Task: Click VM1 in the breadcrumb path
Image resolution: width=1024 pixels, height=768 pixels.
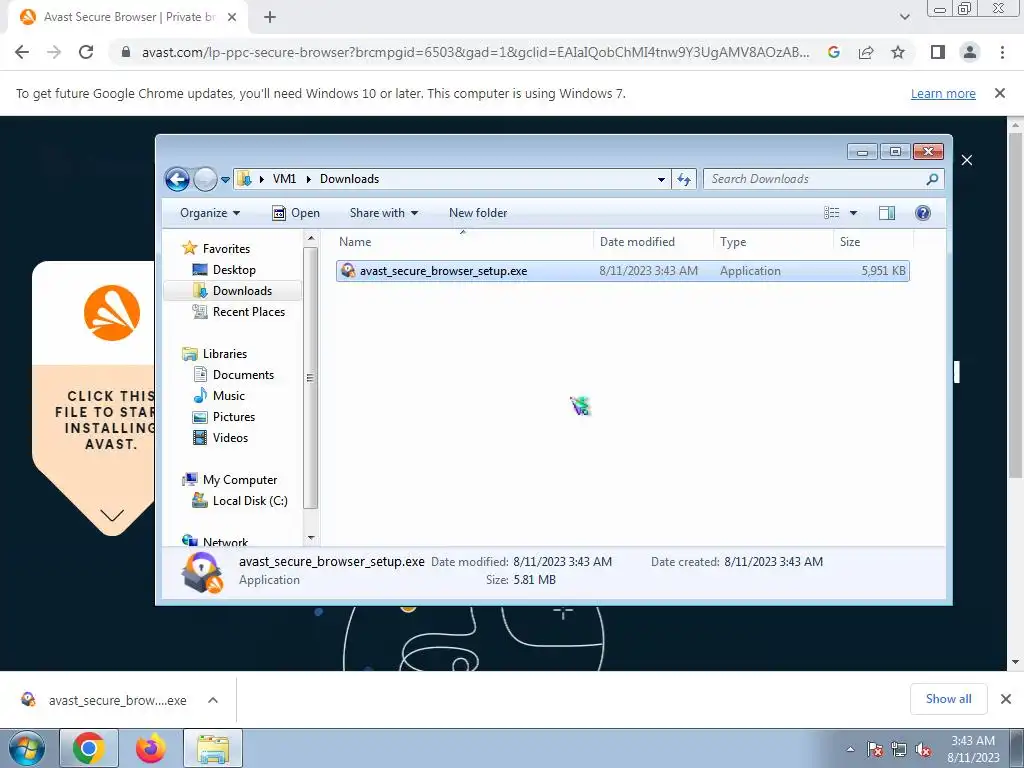Action: point(284,179)
